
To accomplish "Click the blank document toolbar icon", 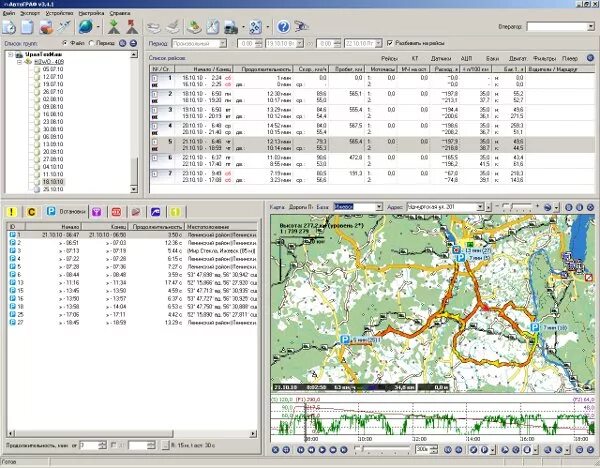I will (28, 27).
